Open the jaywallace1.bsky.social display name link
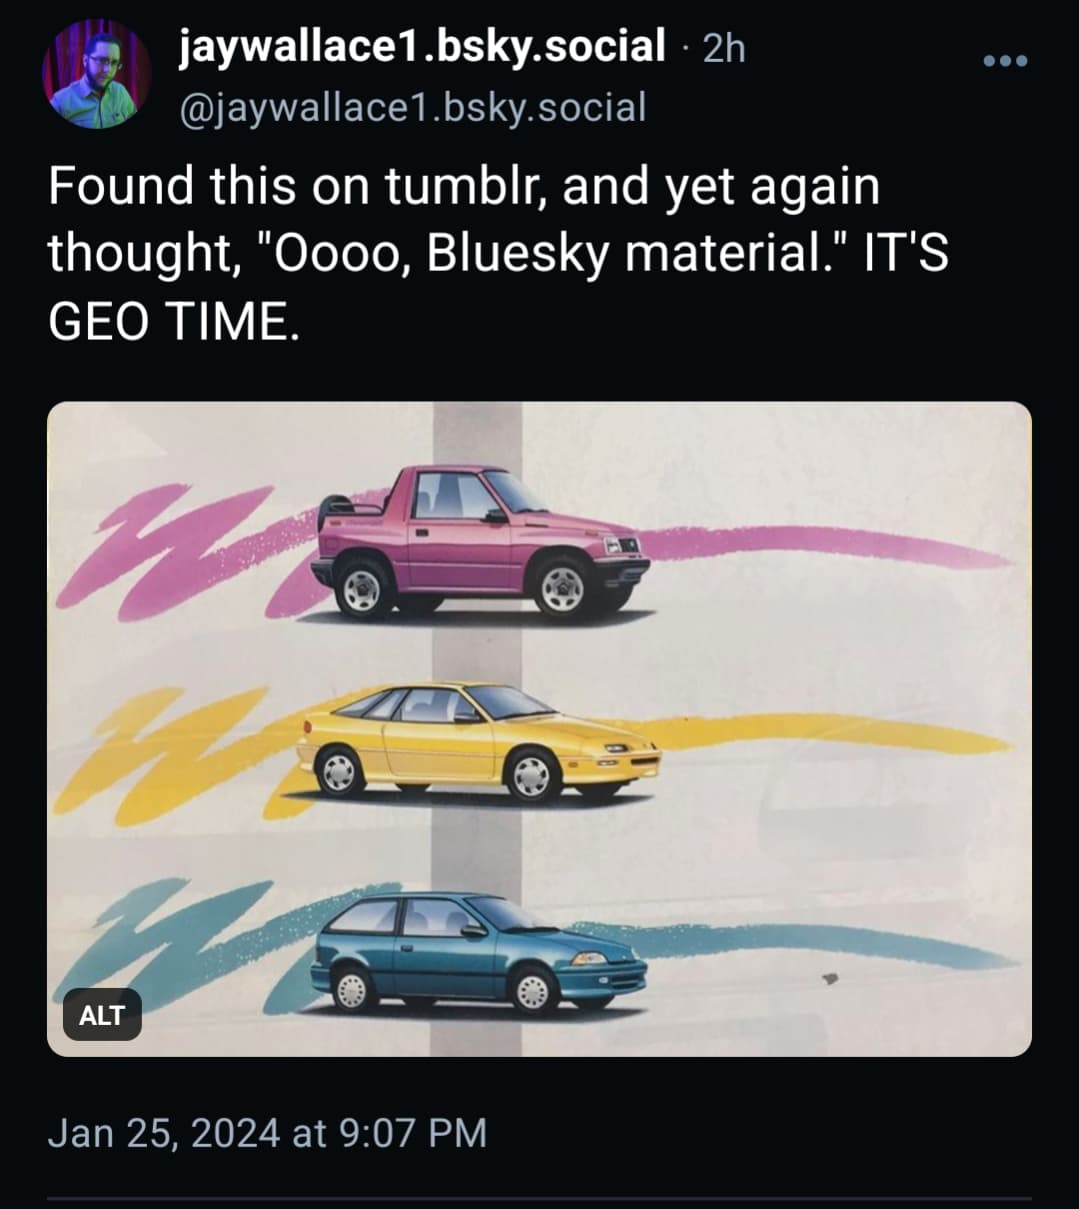The height and width of the screenshot is (1209, 1079). [x=422, y=45]
